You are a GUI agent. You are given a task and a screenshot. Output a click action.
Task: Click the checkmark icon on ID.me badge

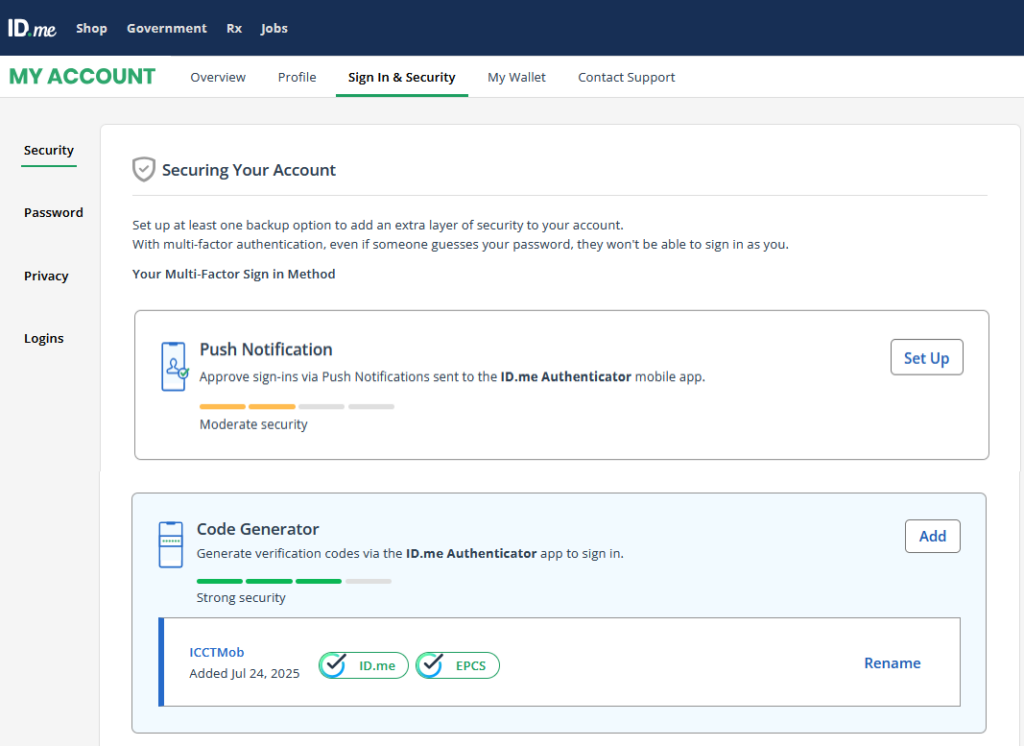pyautogui.click(x=335, y=664)
